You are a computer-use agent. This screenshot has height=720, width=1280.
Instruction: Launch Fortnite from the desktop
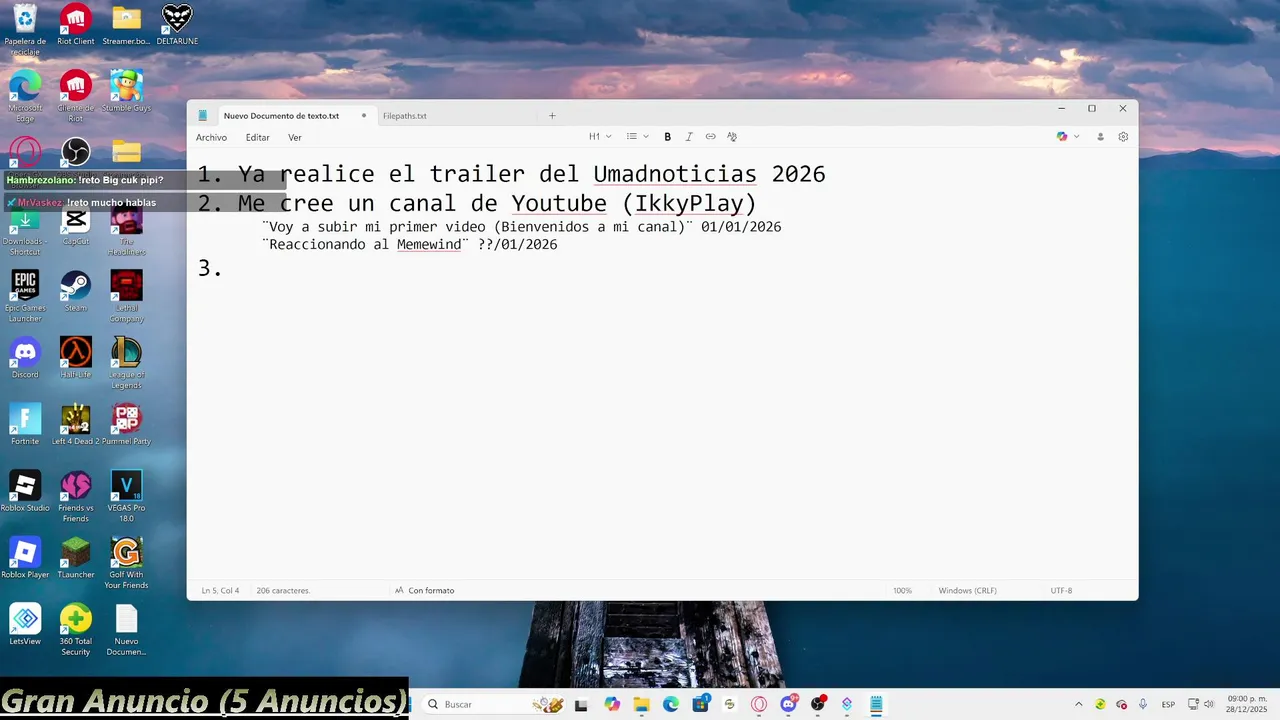(x=25, y=425)
